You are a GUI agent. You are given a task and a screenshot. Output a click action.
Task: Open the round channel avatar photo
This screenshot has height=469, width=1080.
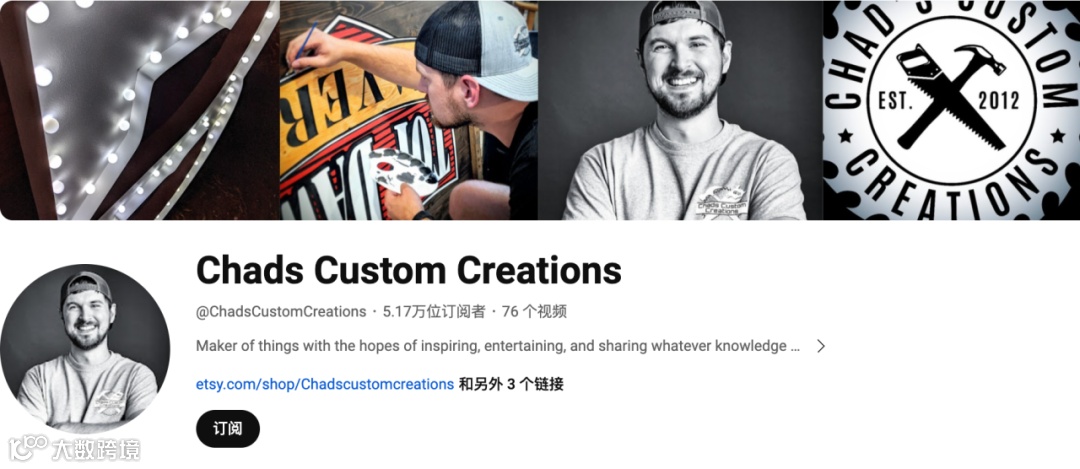[x=85, y=348]
